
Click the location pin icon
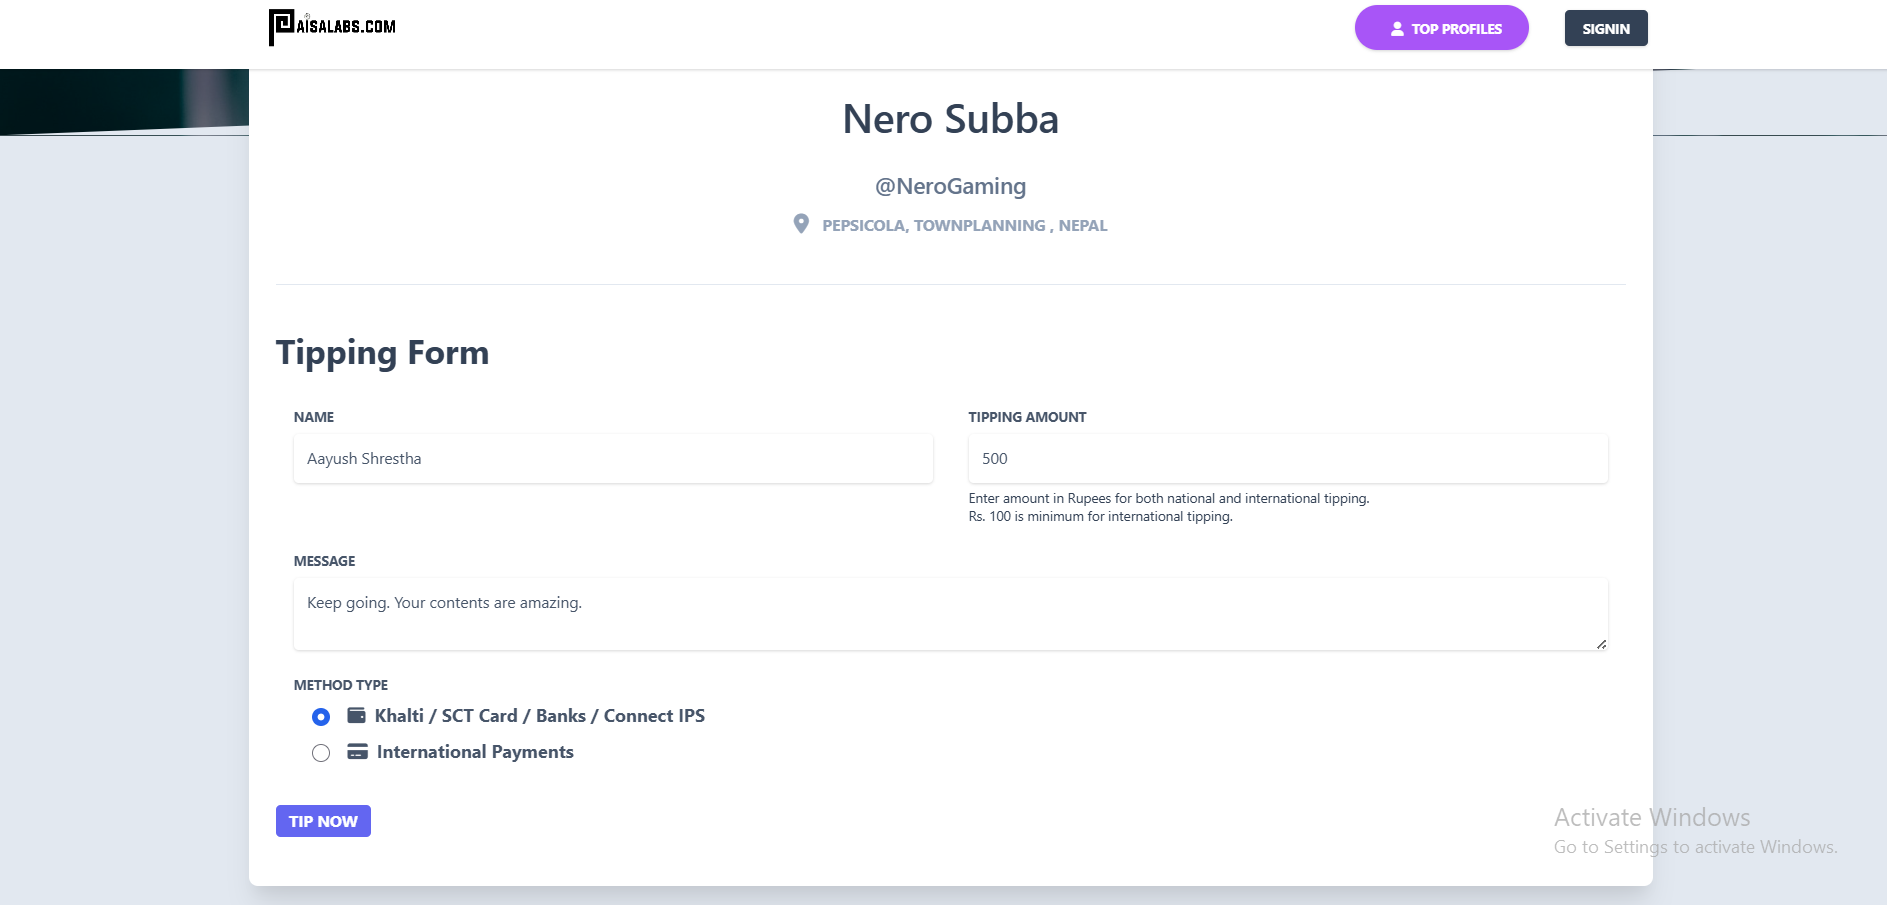pyautogui.click(x=801, y=224)
